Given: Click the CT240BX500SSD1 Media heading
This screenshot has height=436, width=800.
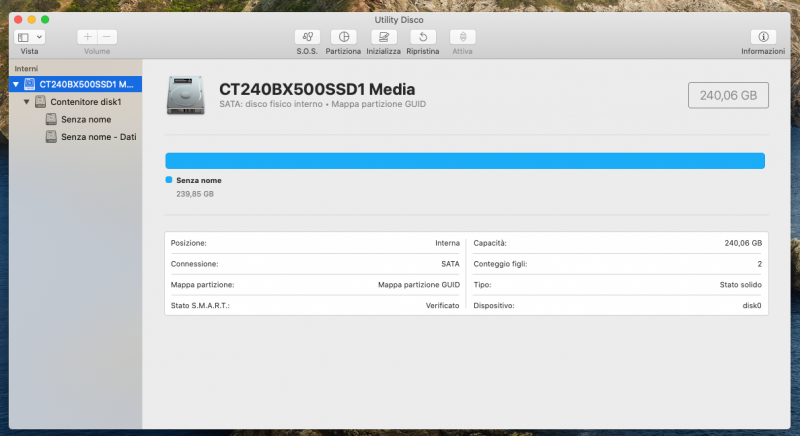Looking at the screenshot, I should coord(317,89).
